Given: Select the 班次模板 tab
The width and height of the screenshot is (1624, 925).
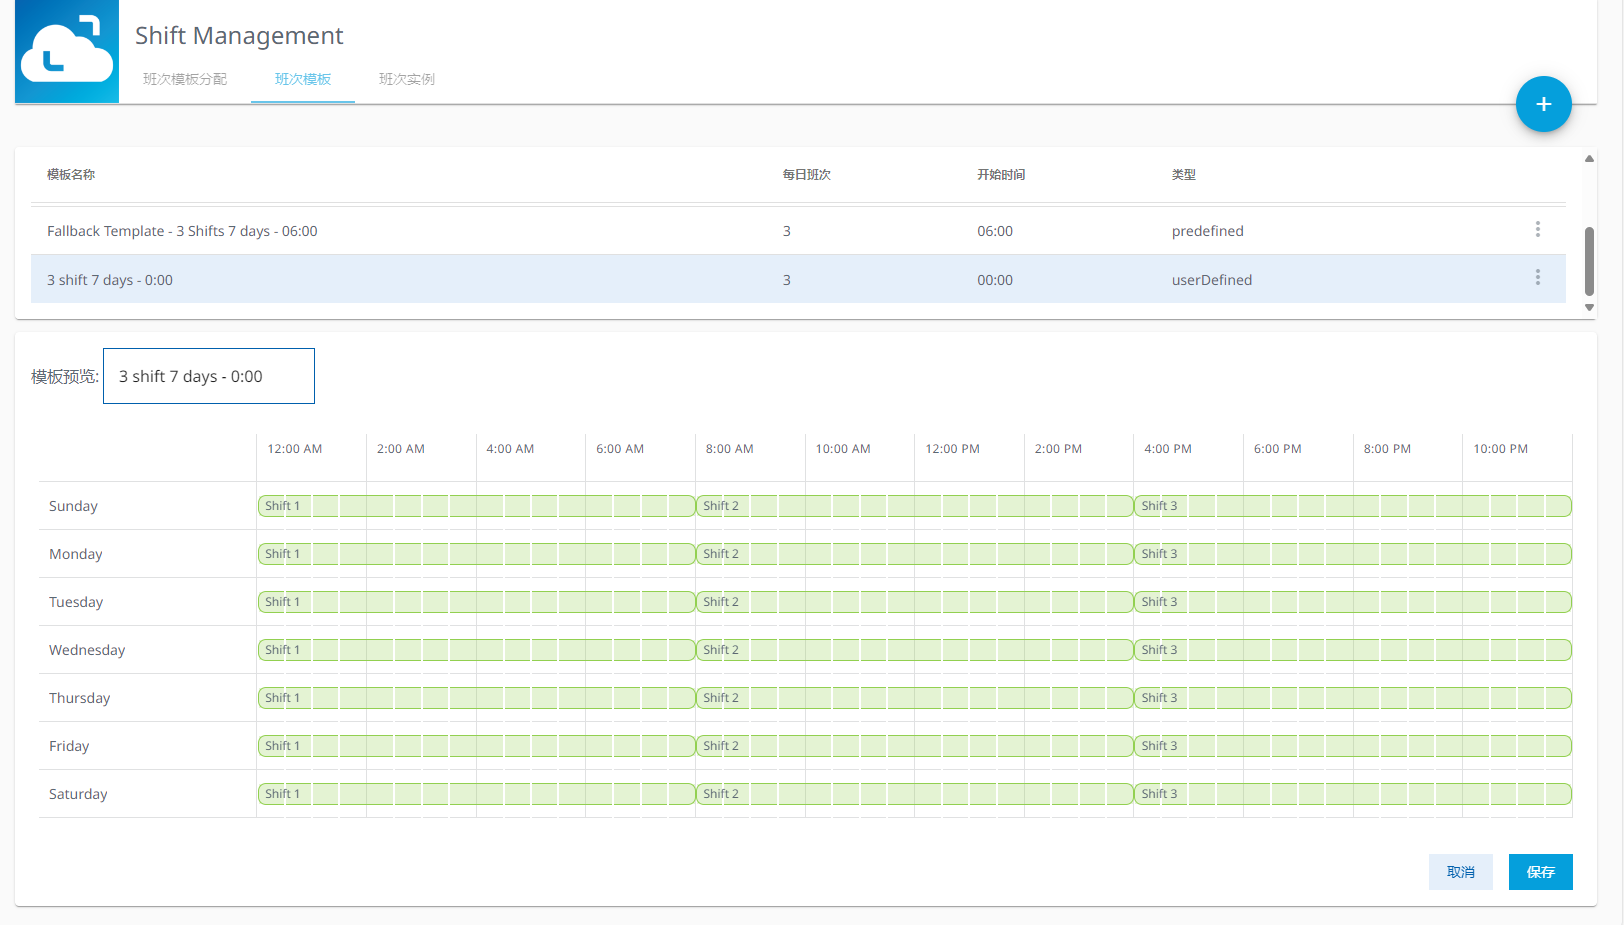Looking at the screenshot, I should pyautogui.click(x=303, y=79).
